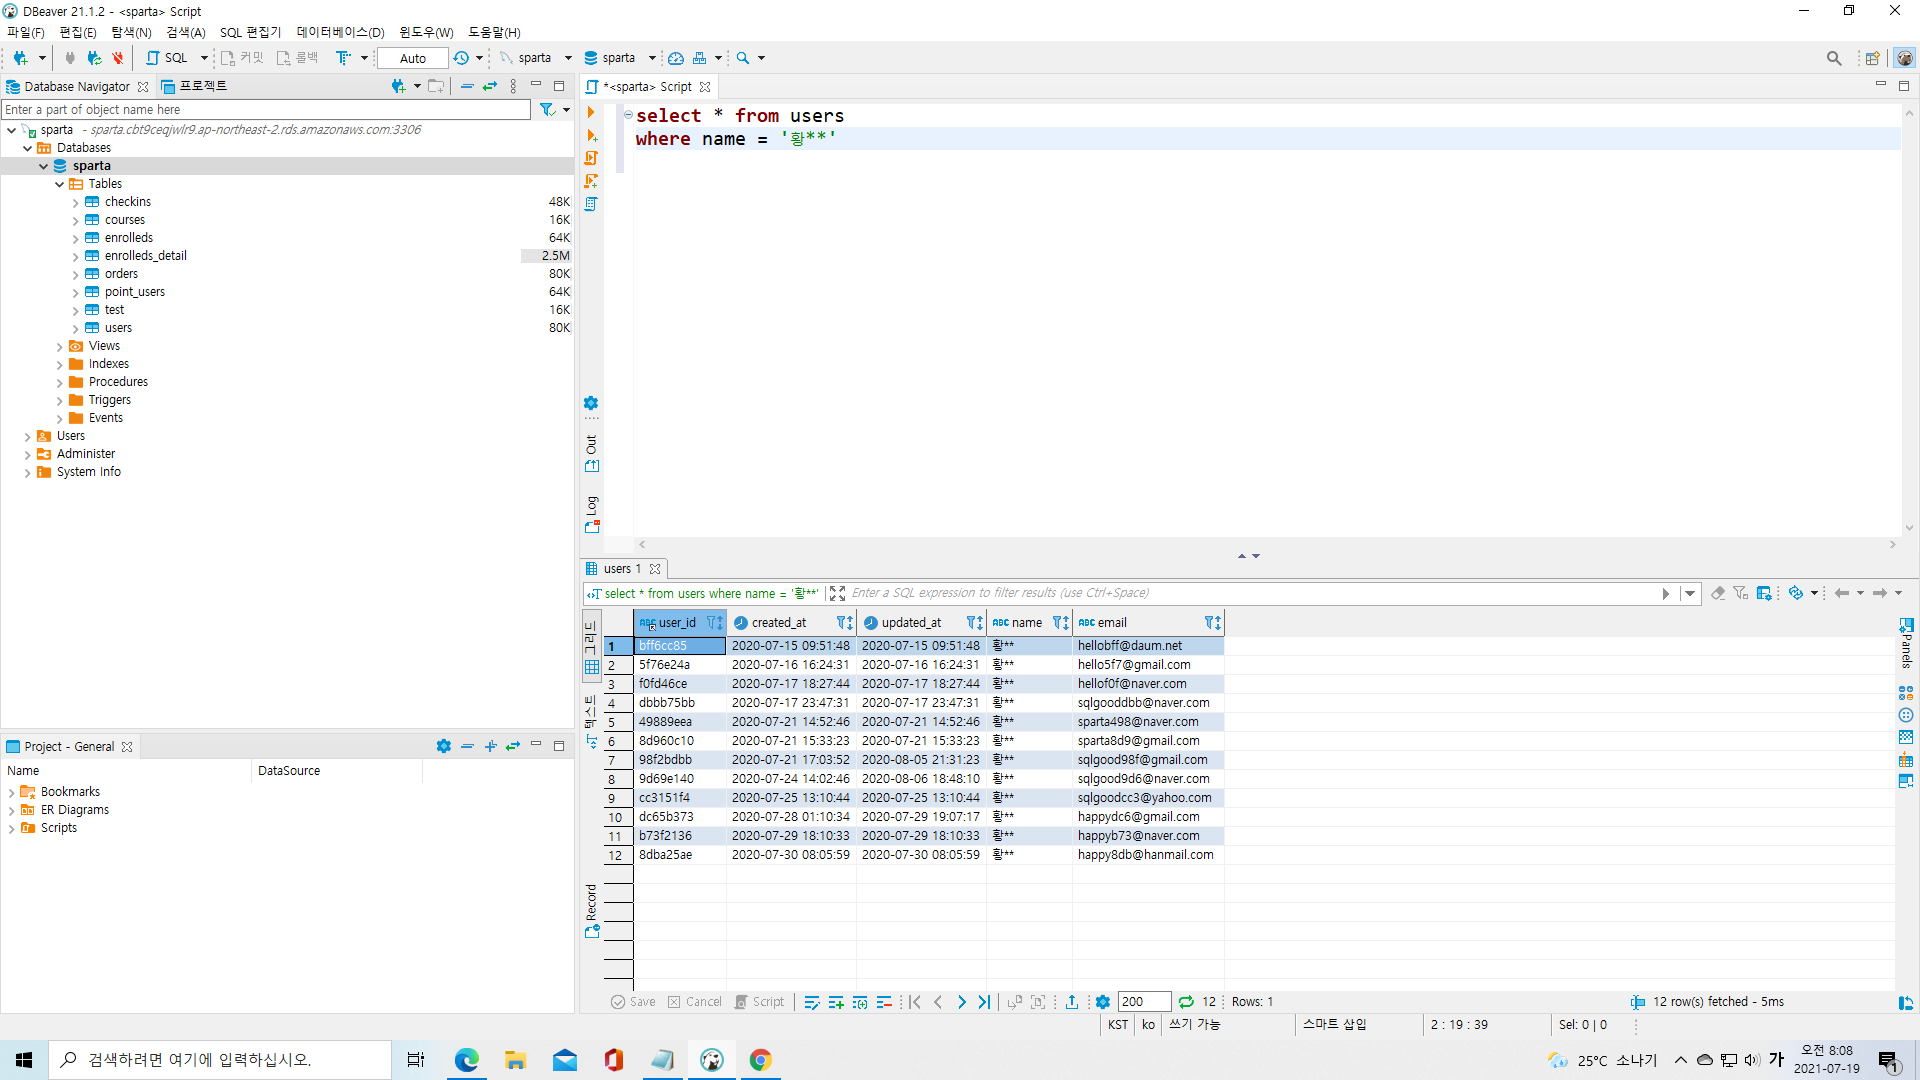Click the Script button in results bar
The image size is (1920, 1080).
[760, 1002]
